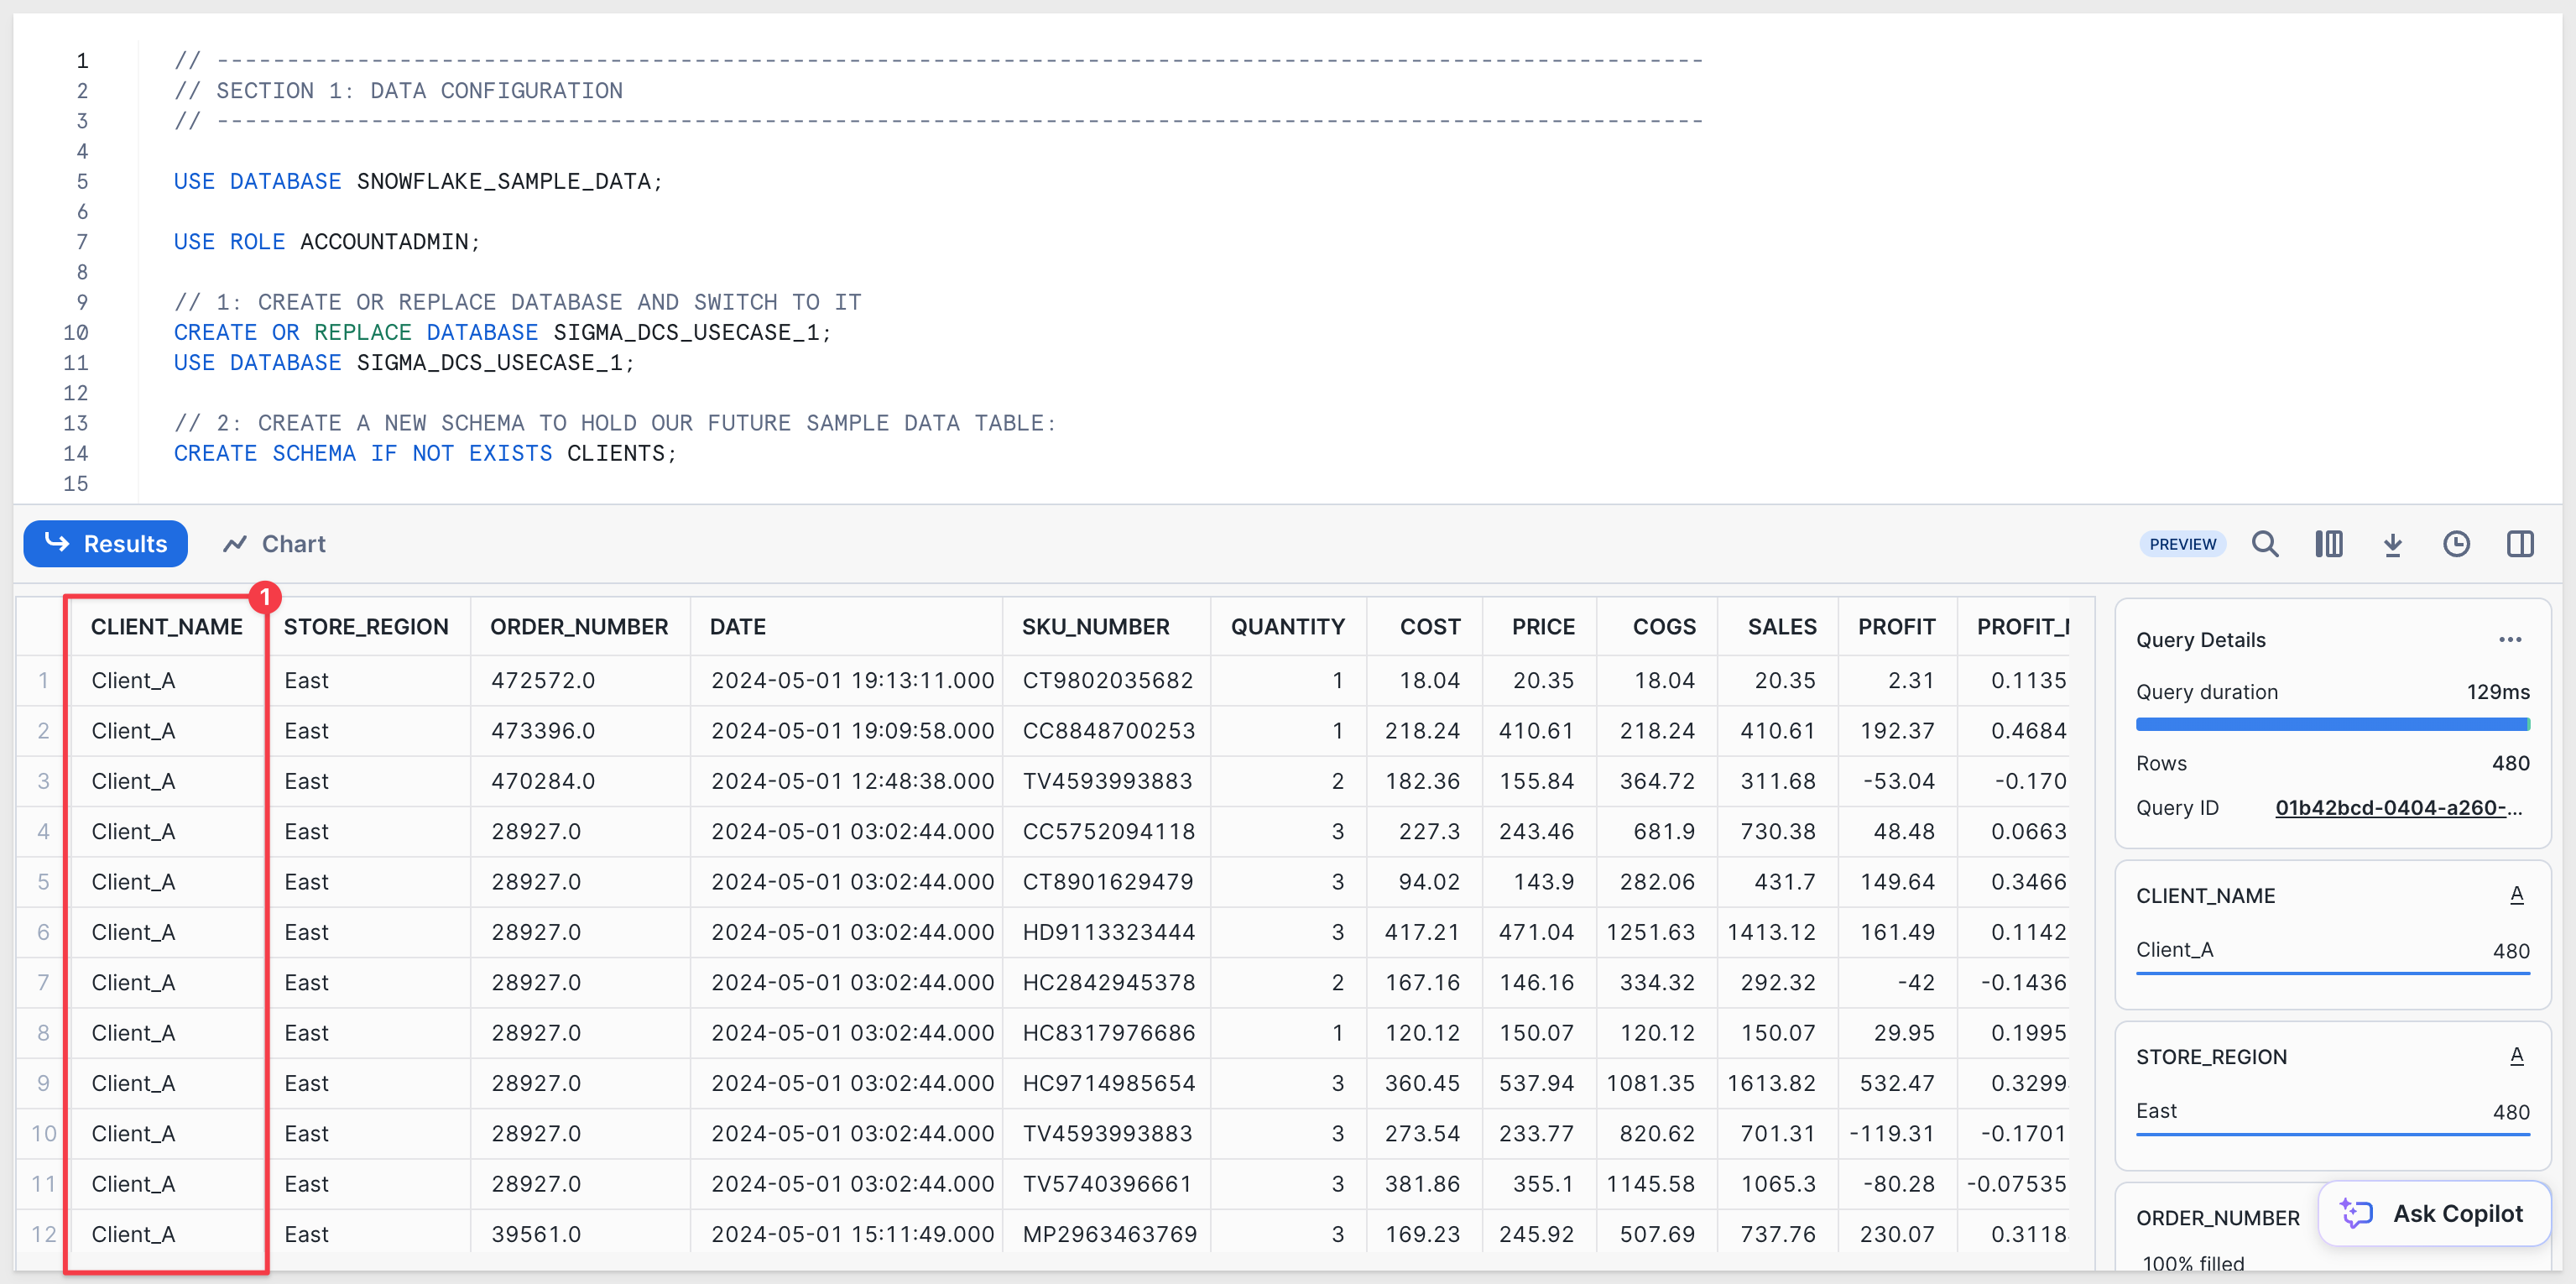Image resolution: width=2576 pixels, height=1284 pixels.
Task: Select sales value 1613.82
Action: (x=1777, y=1083)
